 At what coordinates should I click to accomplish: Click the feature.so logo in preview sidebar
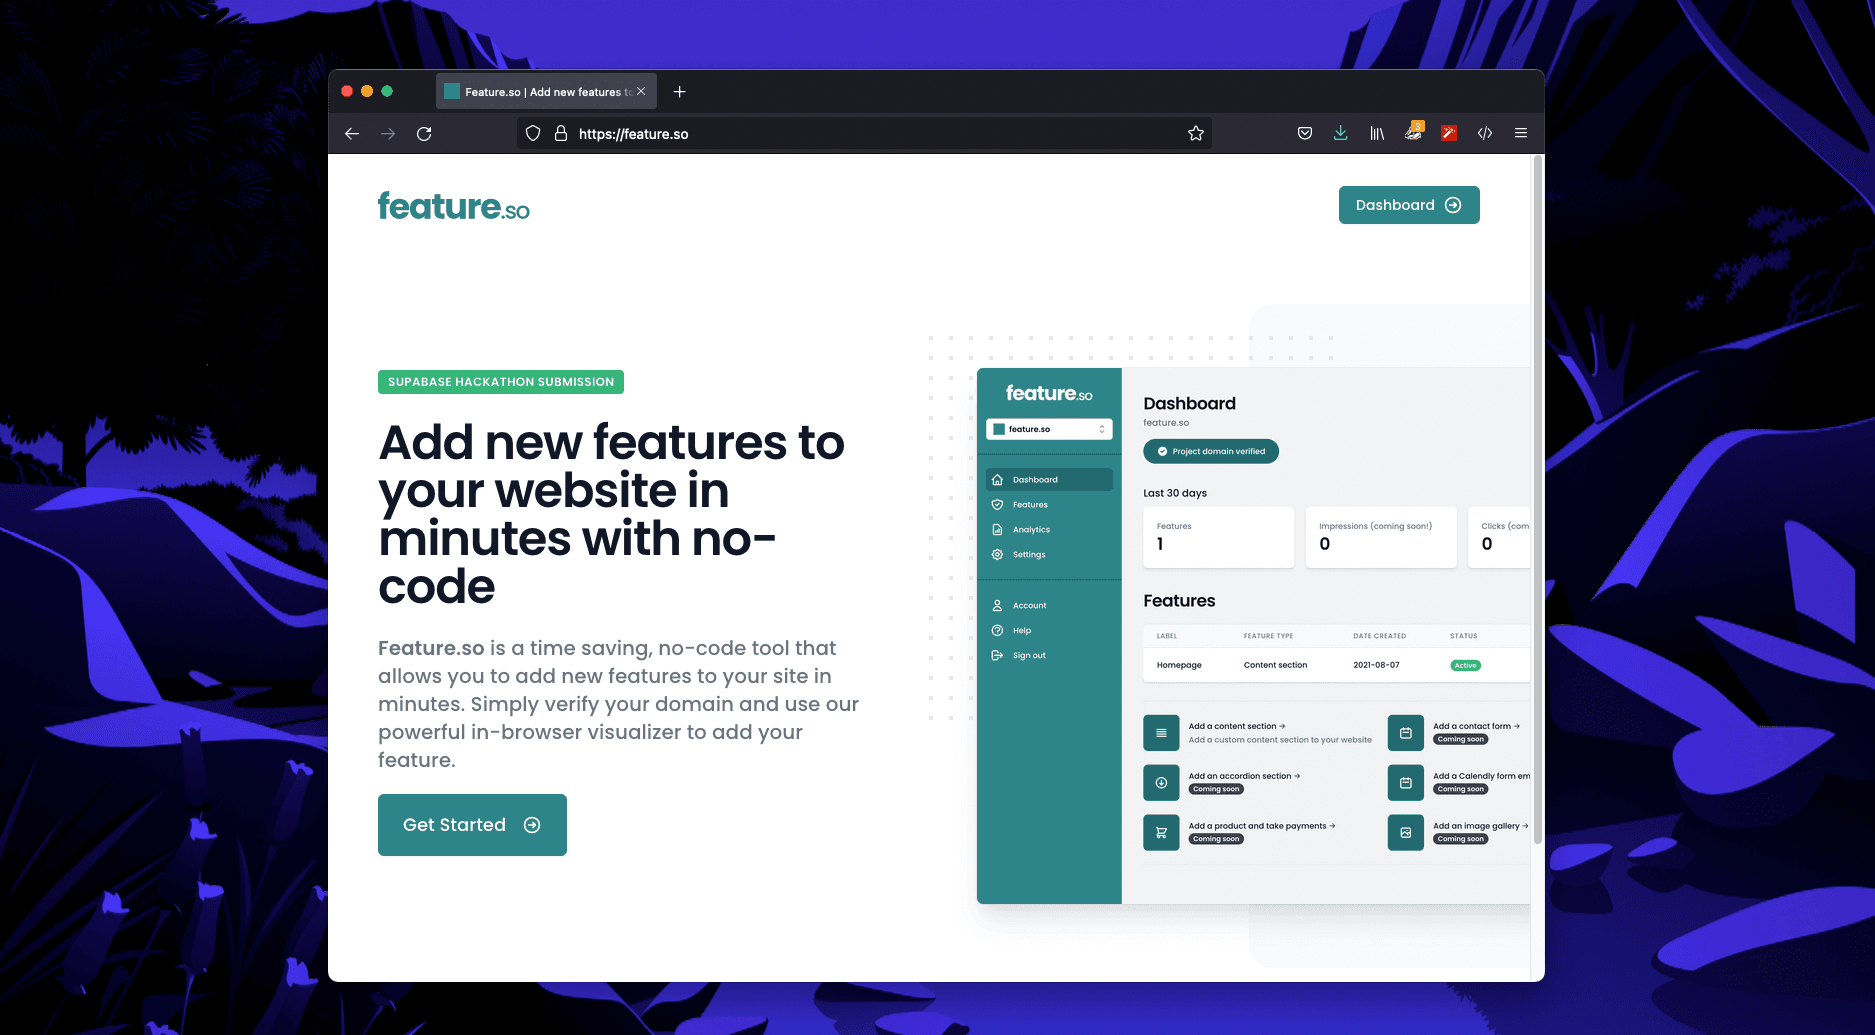pos(1049,393)
